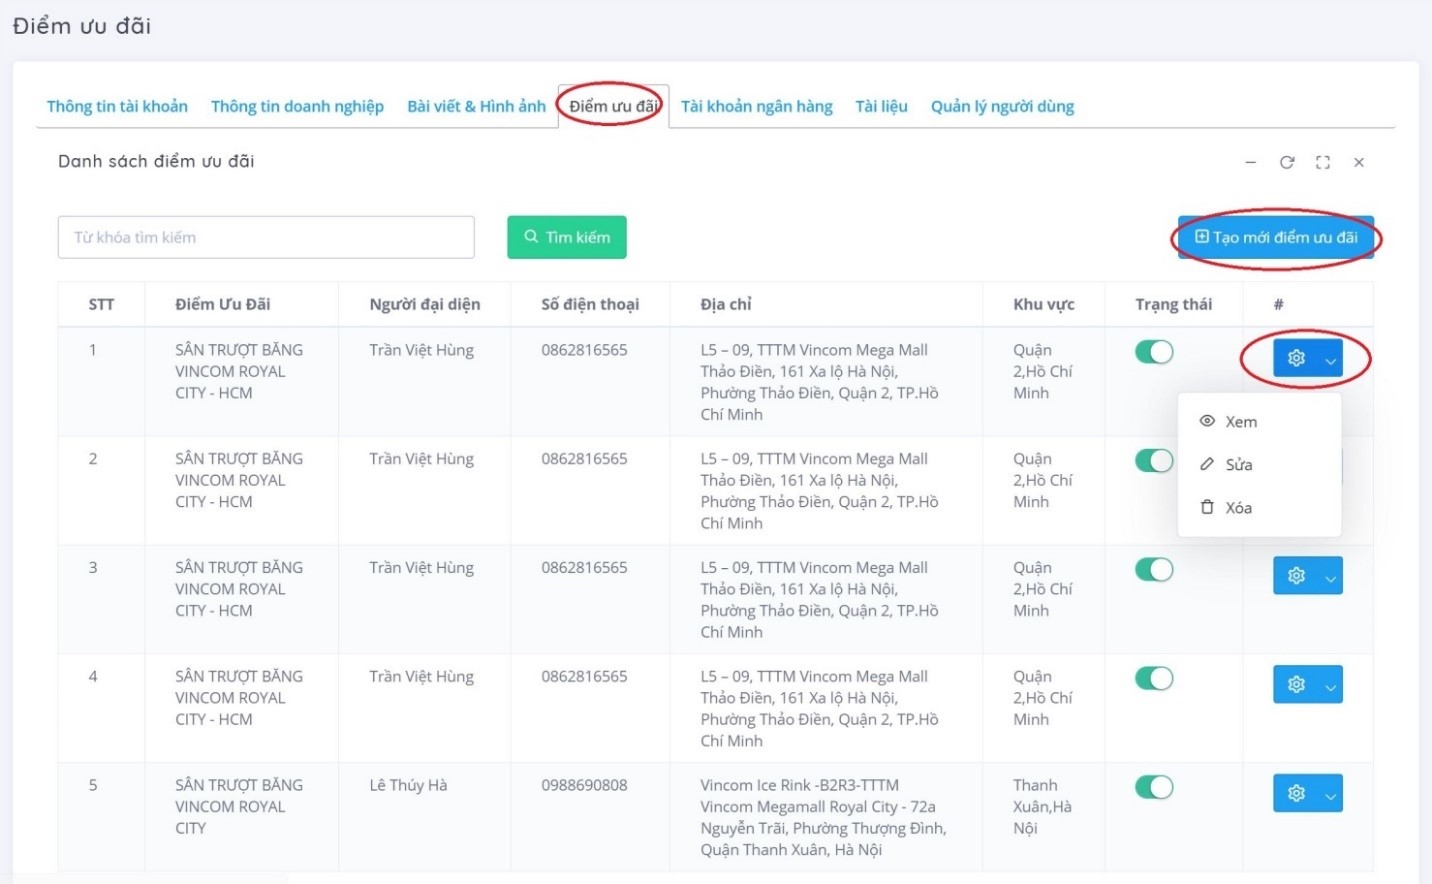Choose Sửa from the action menu

pos(1259,465)
